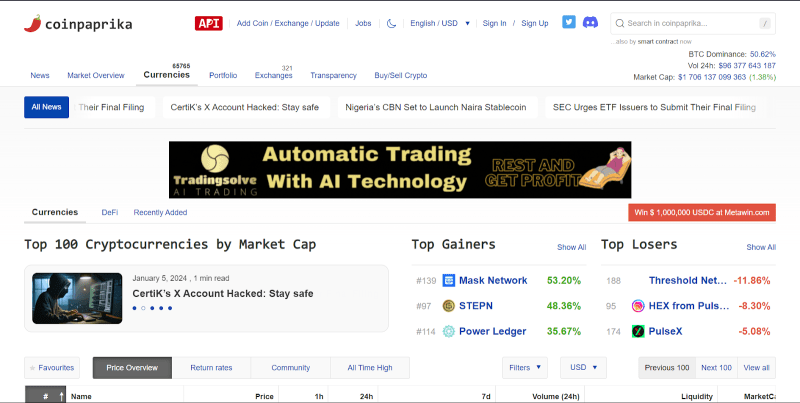Click the Power Ledger coin icon

click(448, 331)
